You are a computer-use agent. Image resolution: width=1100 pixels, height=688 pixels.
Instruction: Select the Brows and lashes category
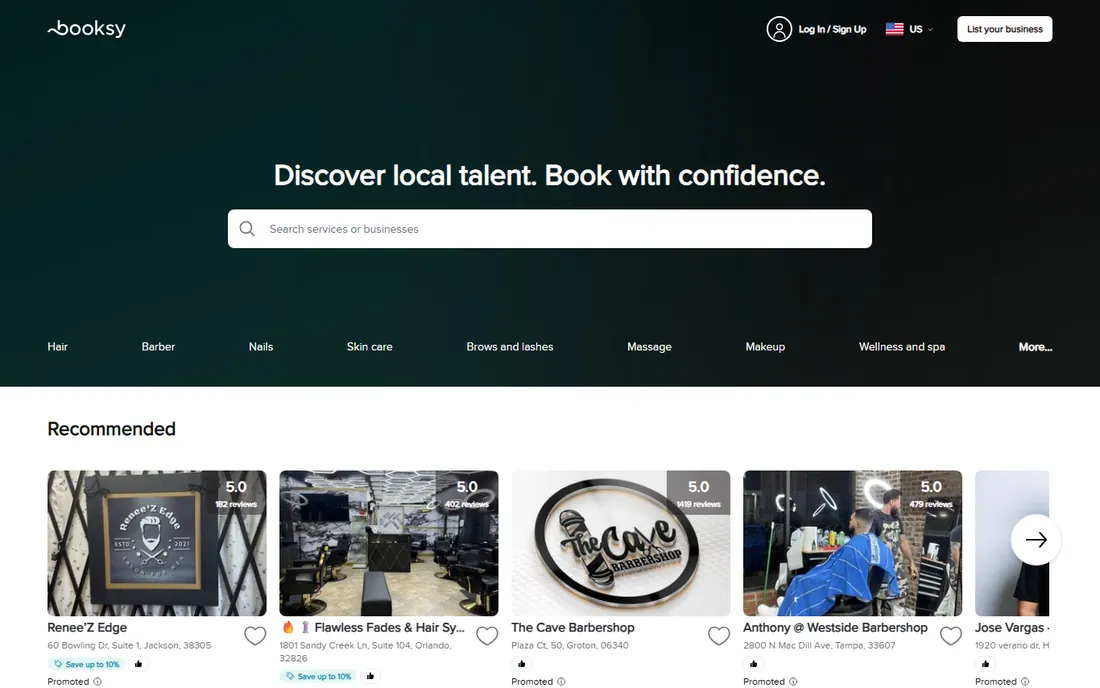point(509,346)
